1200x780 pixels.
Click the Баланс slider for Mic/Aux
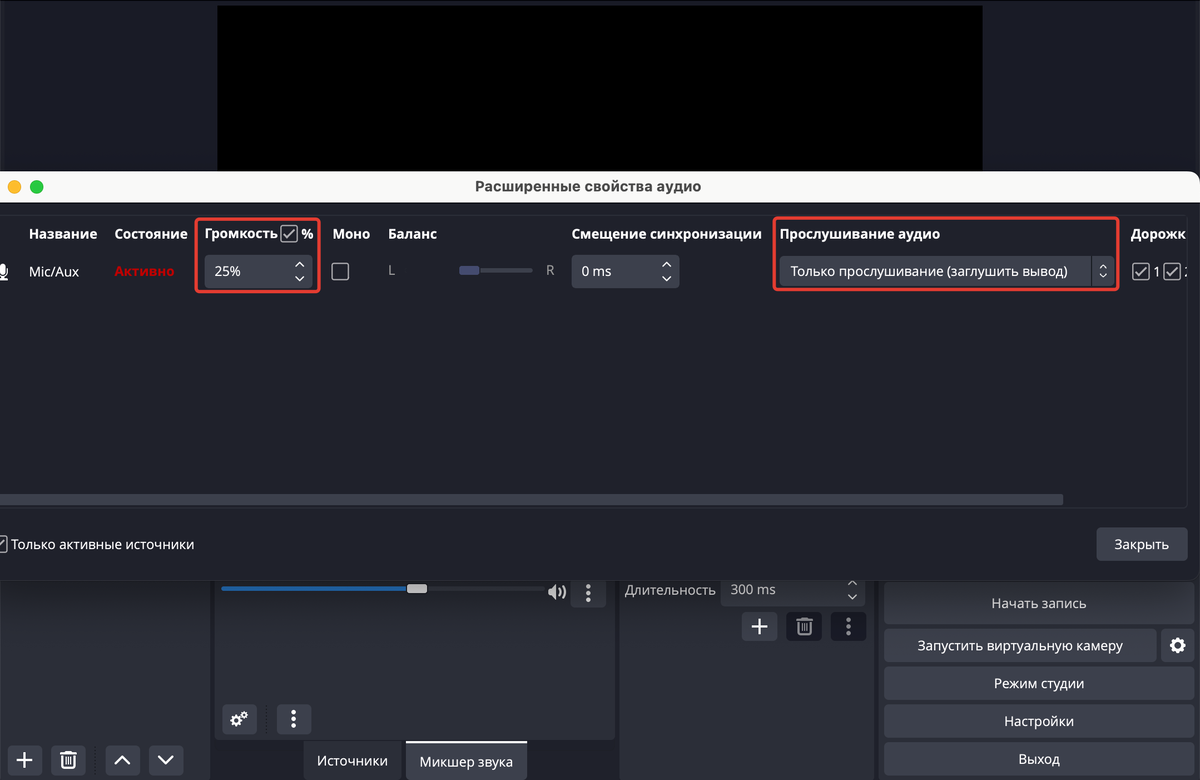click(x=495, y=271)
